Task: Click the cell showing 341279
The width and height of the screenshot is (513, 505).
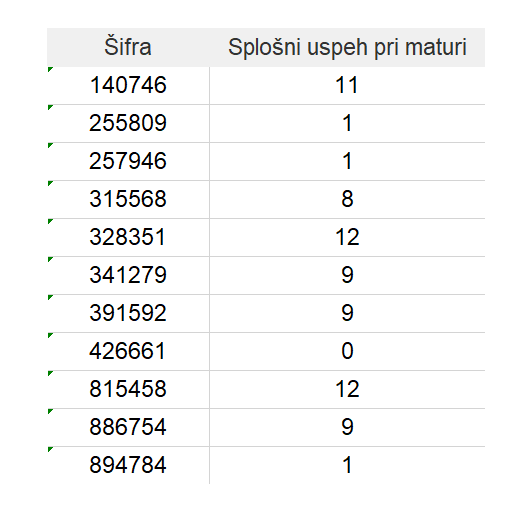Action: [128, 275]
